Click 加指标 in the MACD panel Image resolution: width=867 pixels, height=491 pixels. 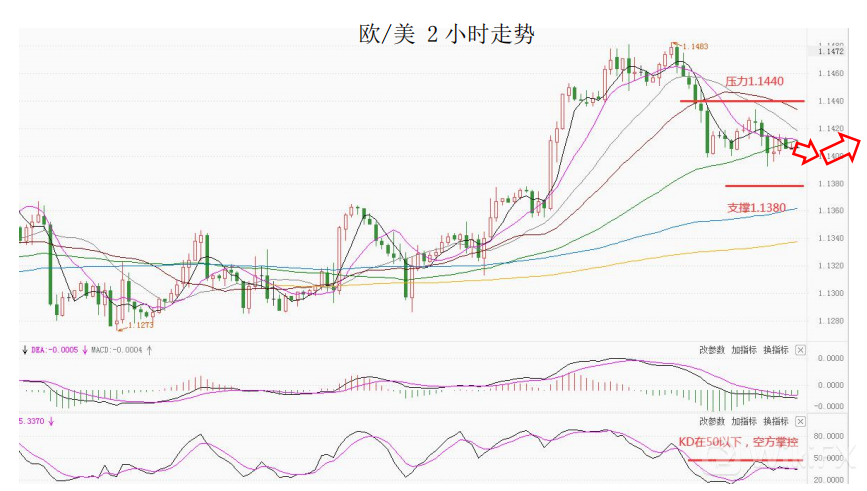pos(744,350)
